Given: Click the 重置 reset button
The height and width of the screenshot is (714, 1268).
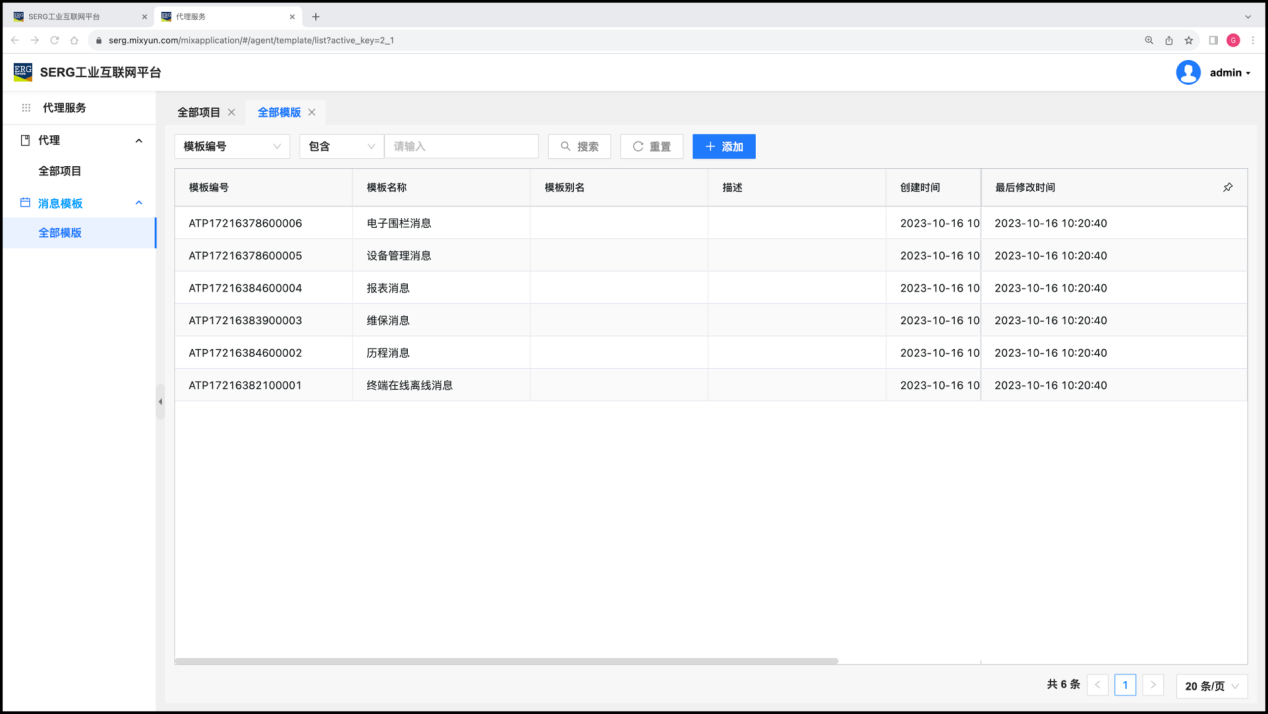Looking at the screenshot, I should click(x=651, y=146).
